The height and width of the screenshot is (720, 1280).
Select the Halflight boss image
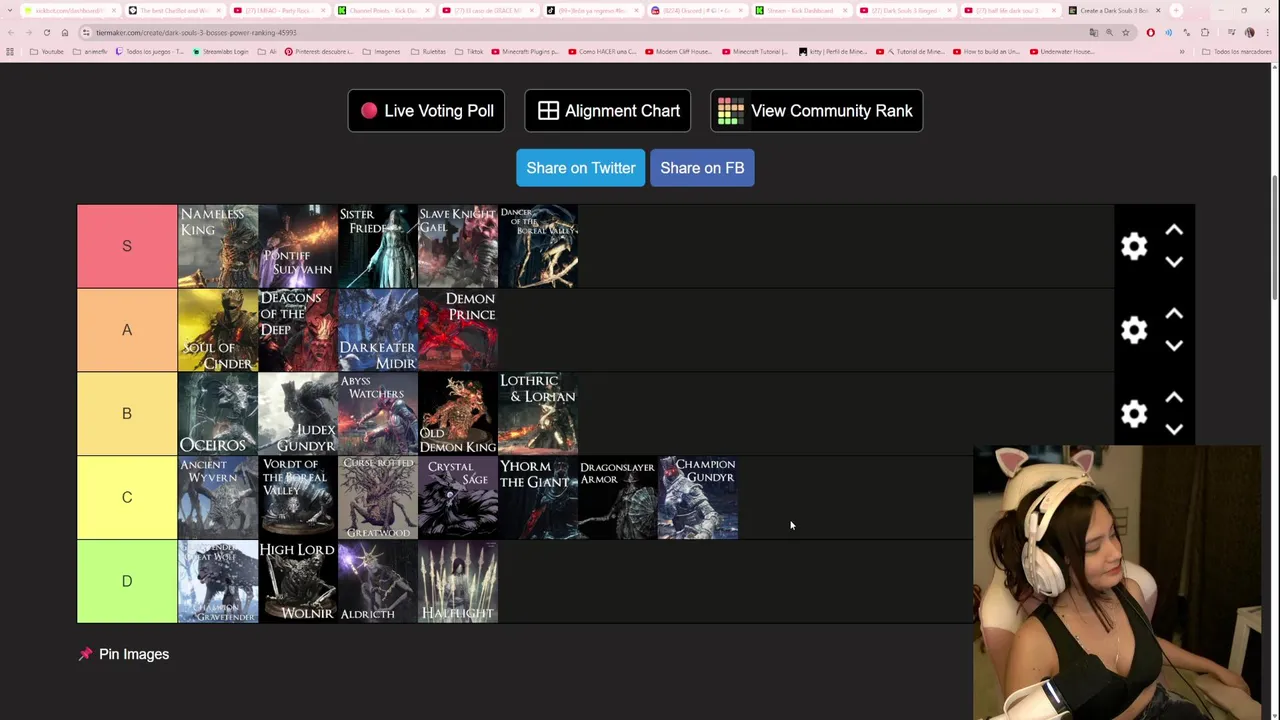tap(458, 581)
